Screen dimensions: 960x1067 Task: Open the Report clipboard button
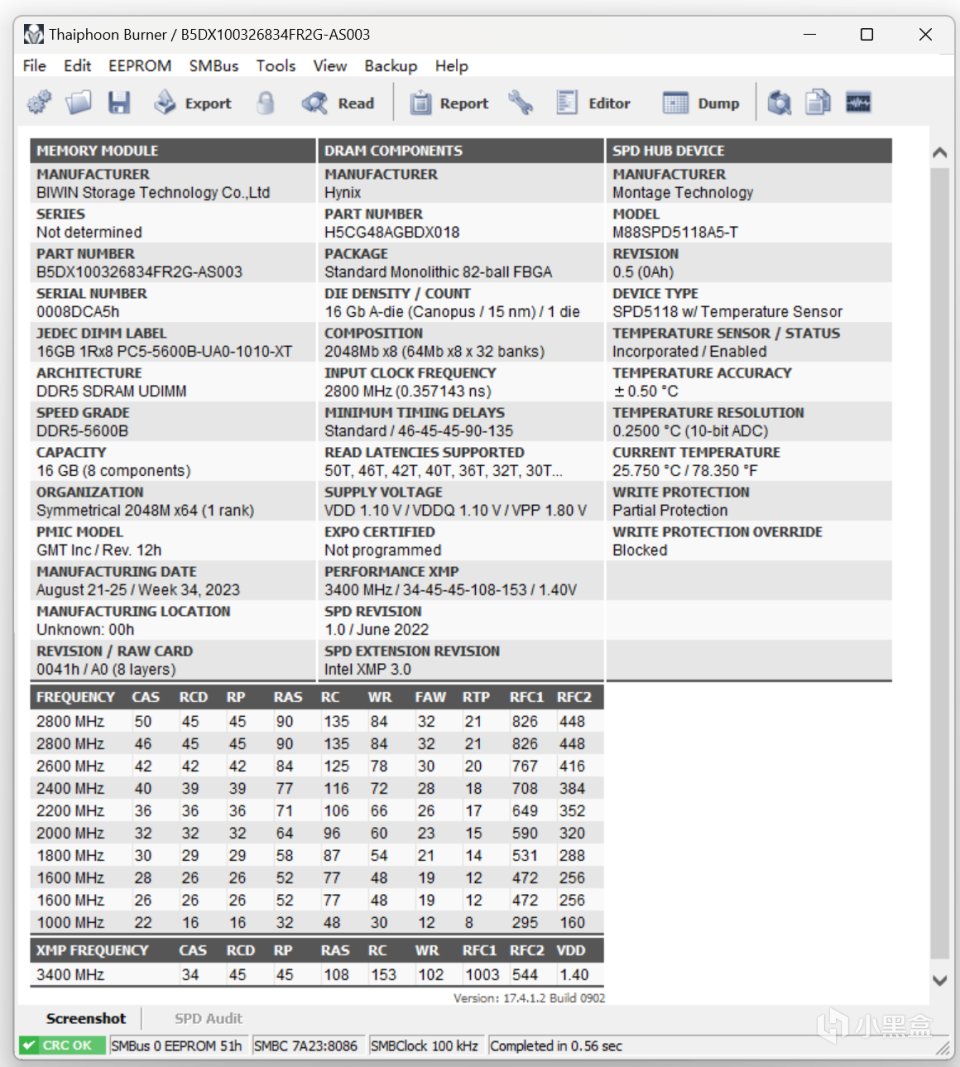pyautogui.click(x=449, y=103)
